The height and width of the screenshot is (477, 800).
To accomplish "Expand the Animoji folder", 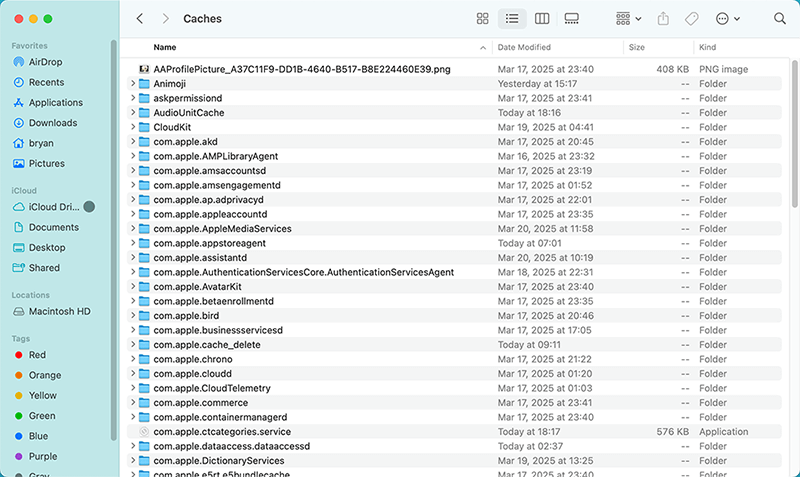I will 133,83.
